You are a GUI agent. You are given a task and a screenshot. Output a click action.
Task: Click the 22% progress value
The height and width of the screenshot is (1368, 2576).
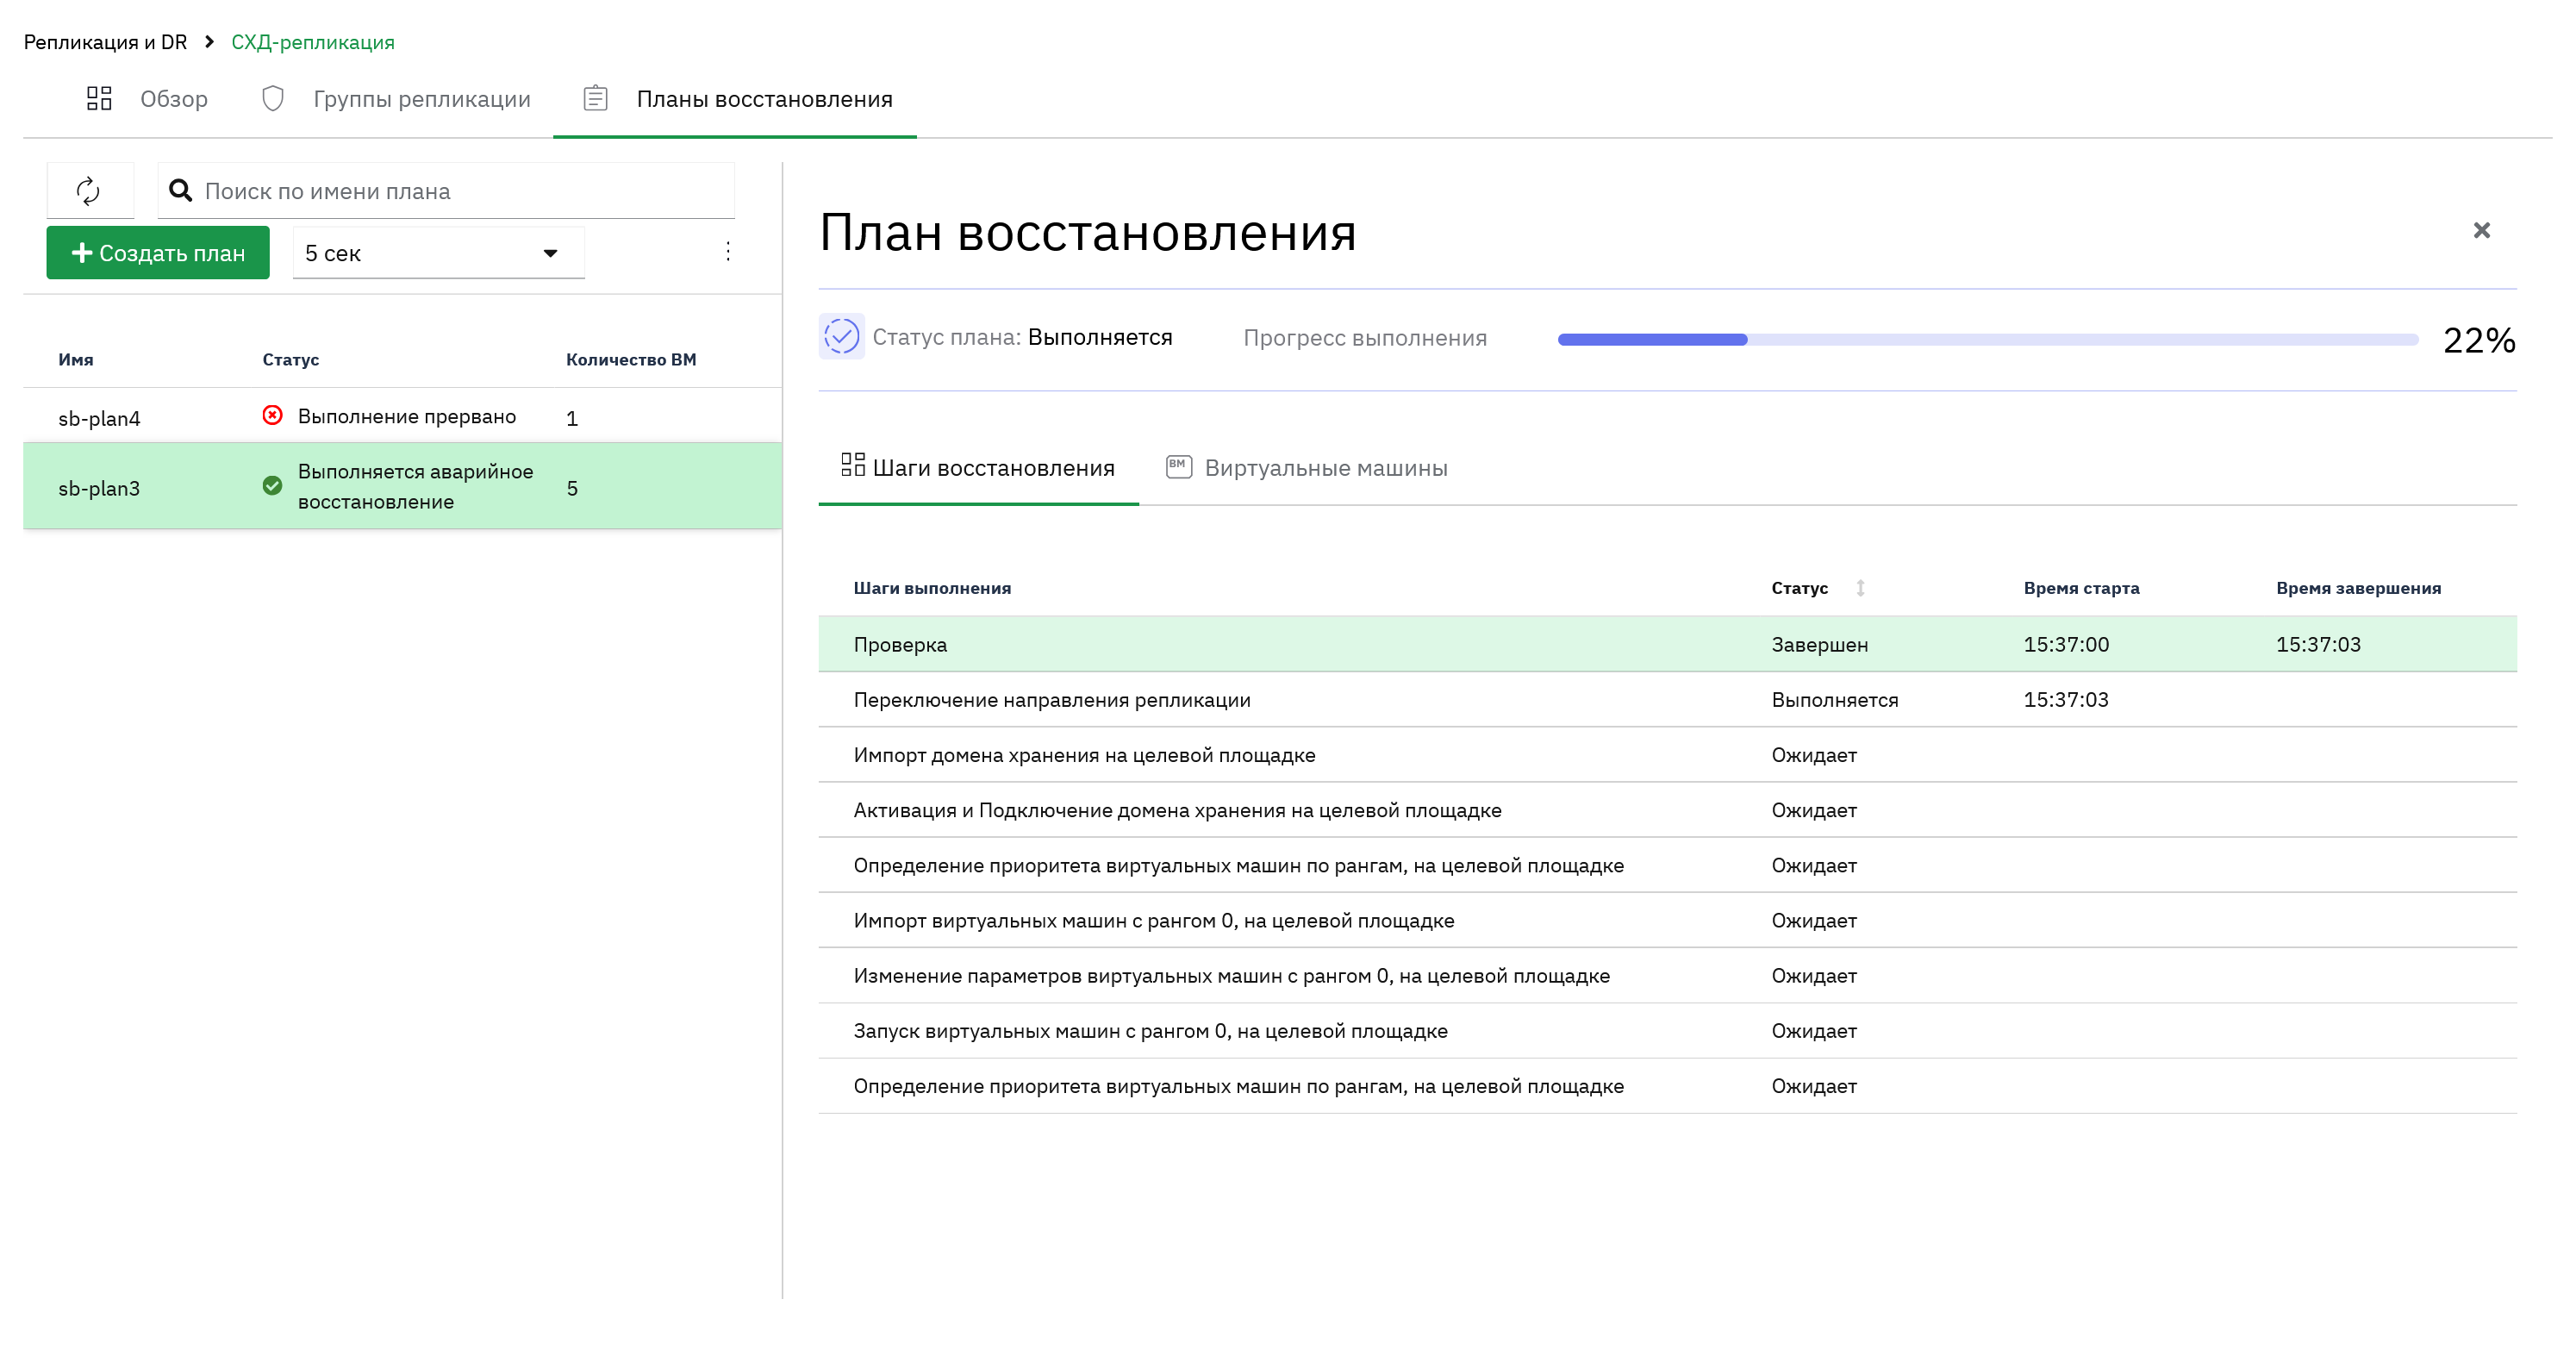2479,340
